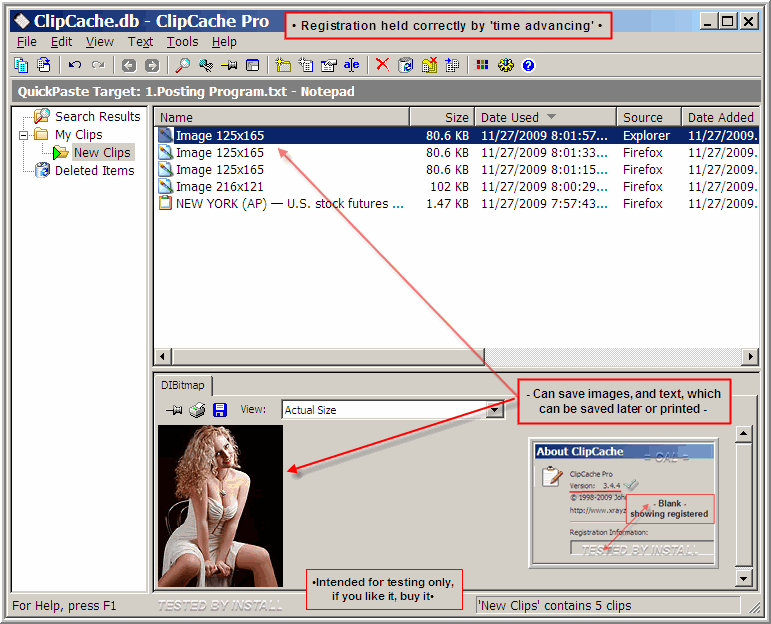Click the clip cleanup brush icon
The height and width of the screenshot is (624, 771).
(x=206, y=65)
